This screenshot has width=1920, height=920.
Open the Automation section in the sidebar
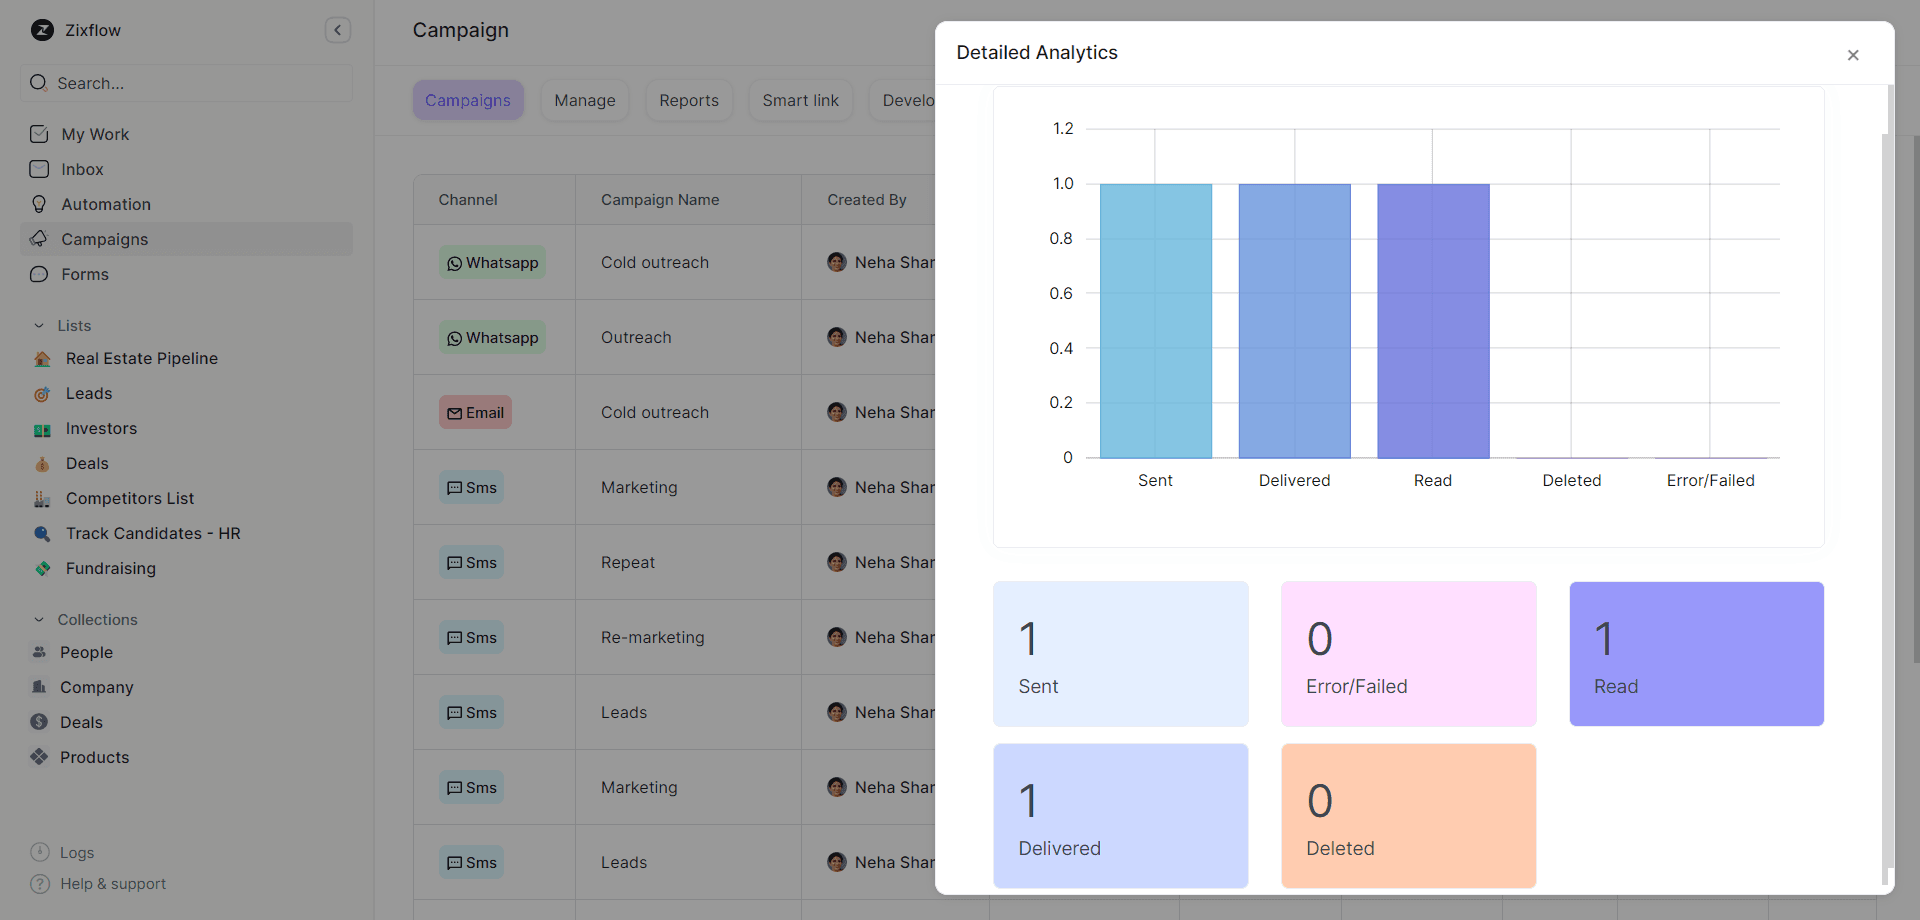tap(104, 204)
